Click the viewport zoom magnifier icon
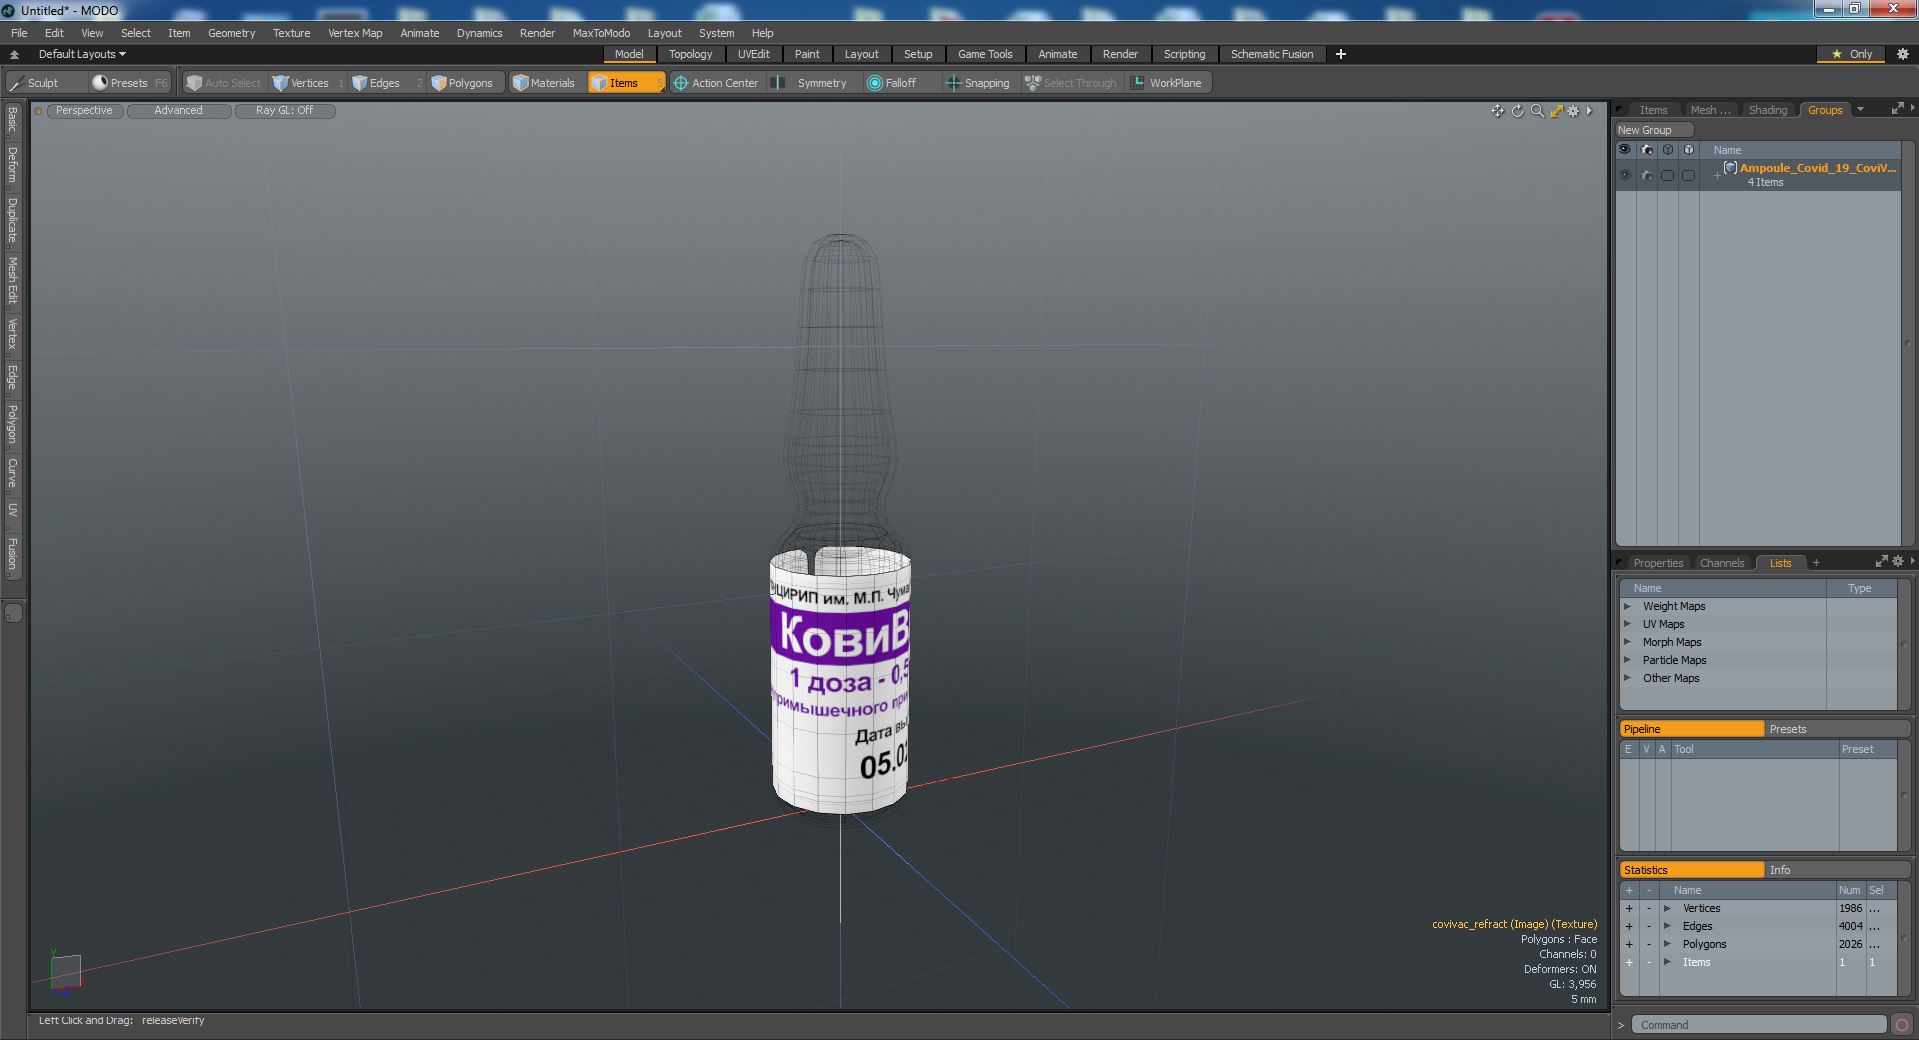1919x1040 pixels. (x=1537, y=111)
